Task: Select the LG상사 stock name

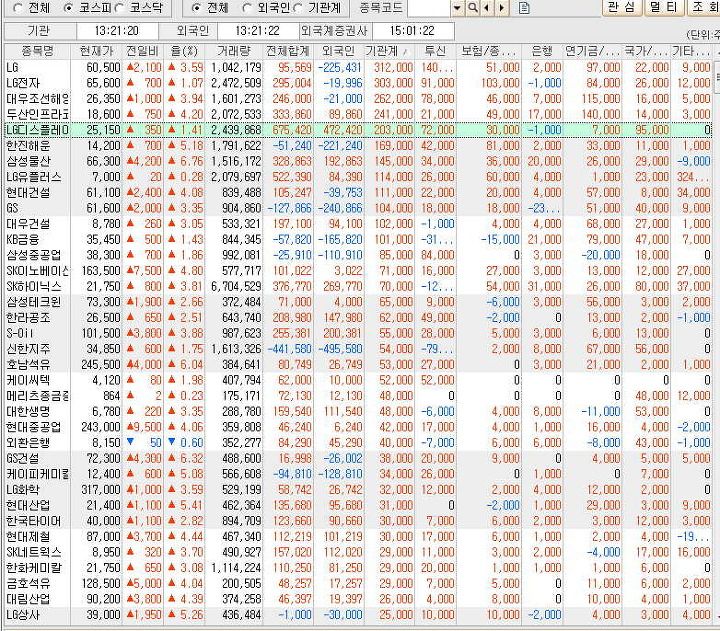Action: 22,615
